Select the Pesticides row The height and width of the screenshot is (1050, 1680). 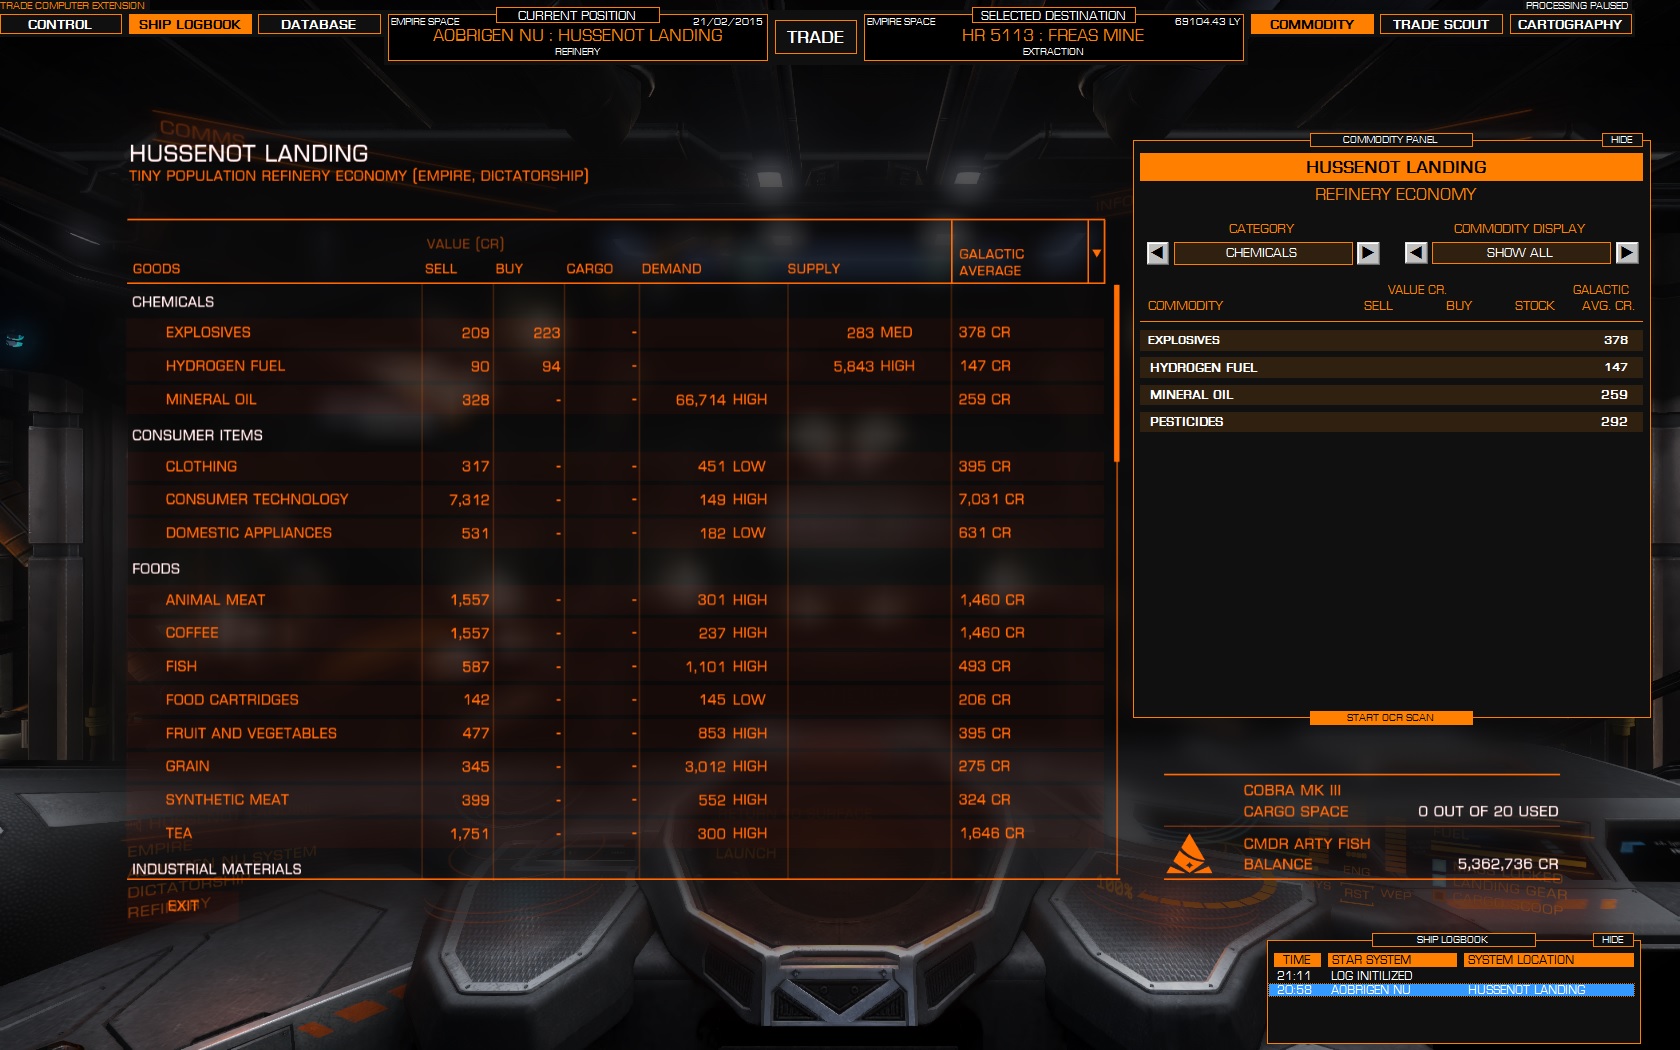(1390, 422)
